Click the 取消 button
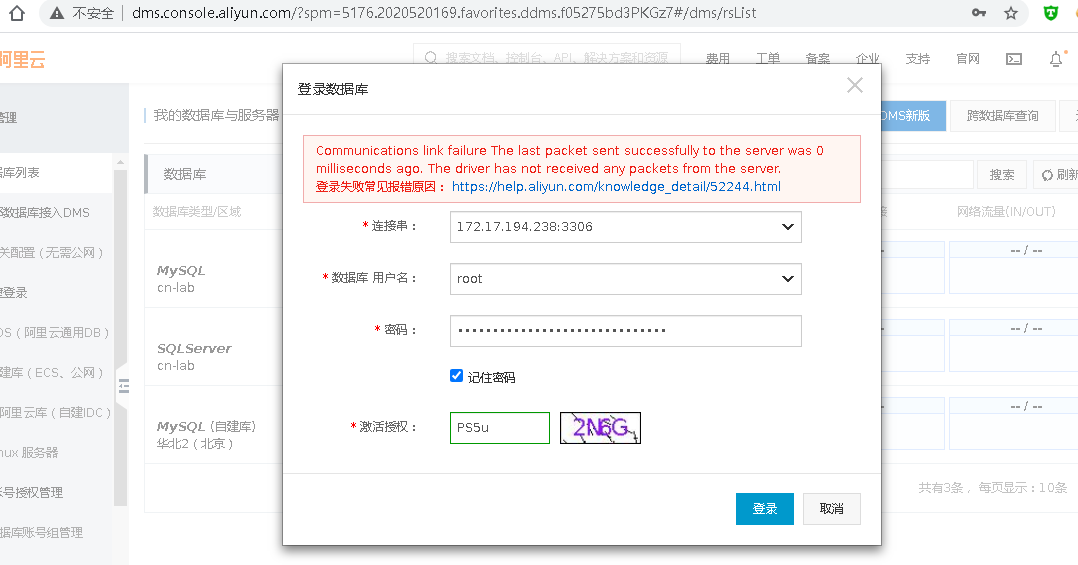The width and height of the screenshot is (1078, 565). [x=831, y=509]
